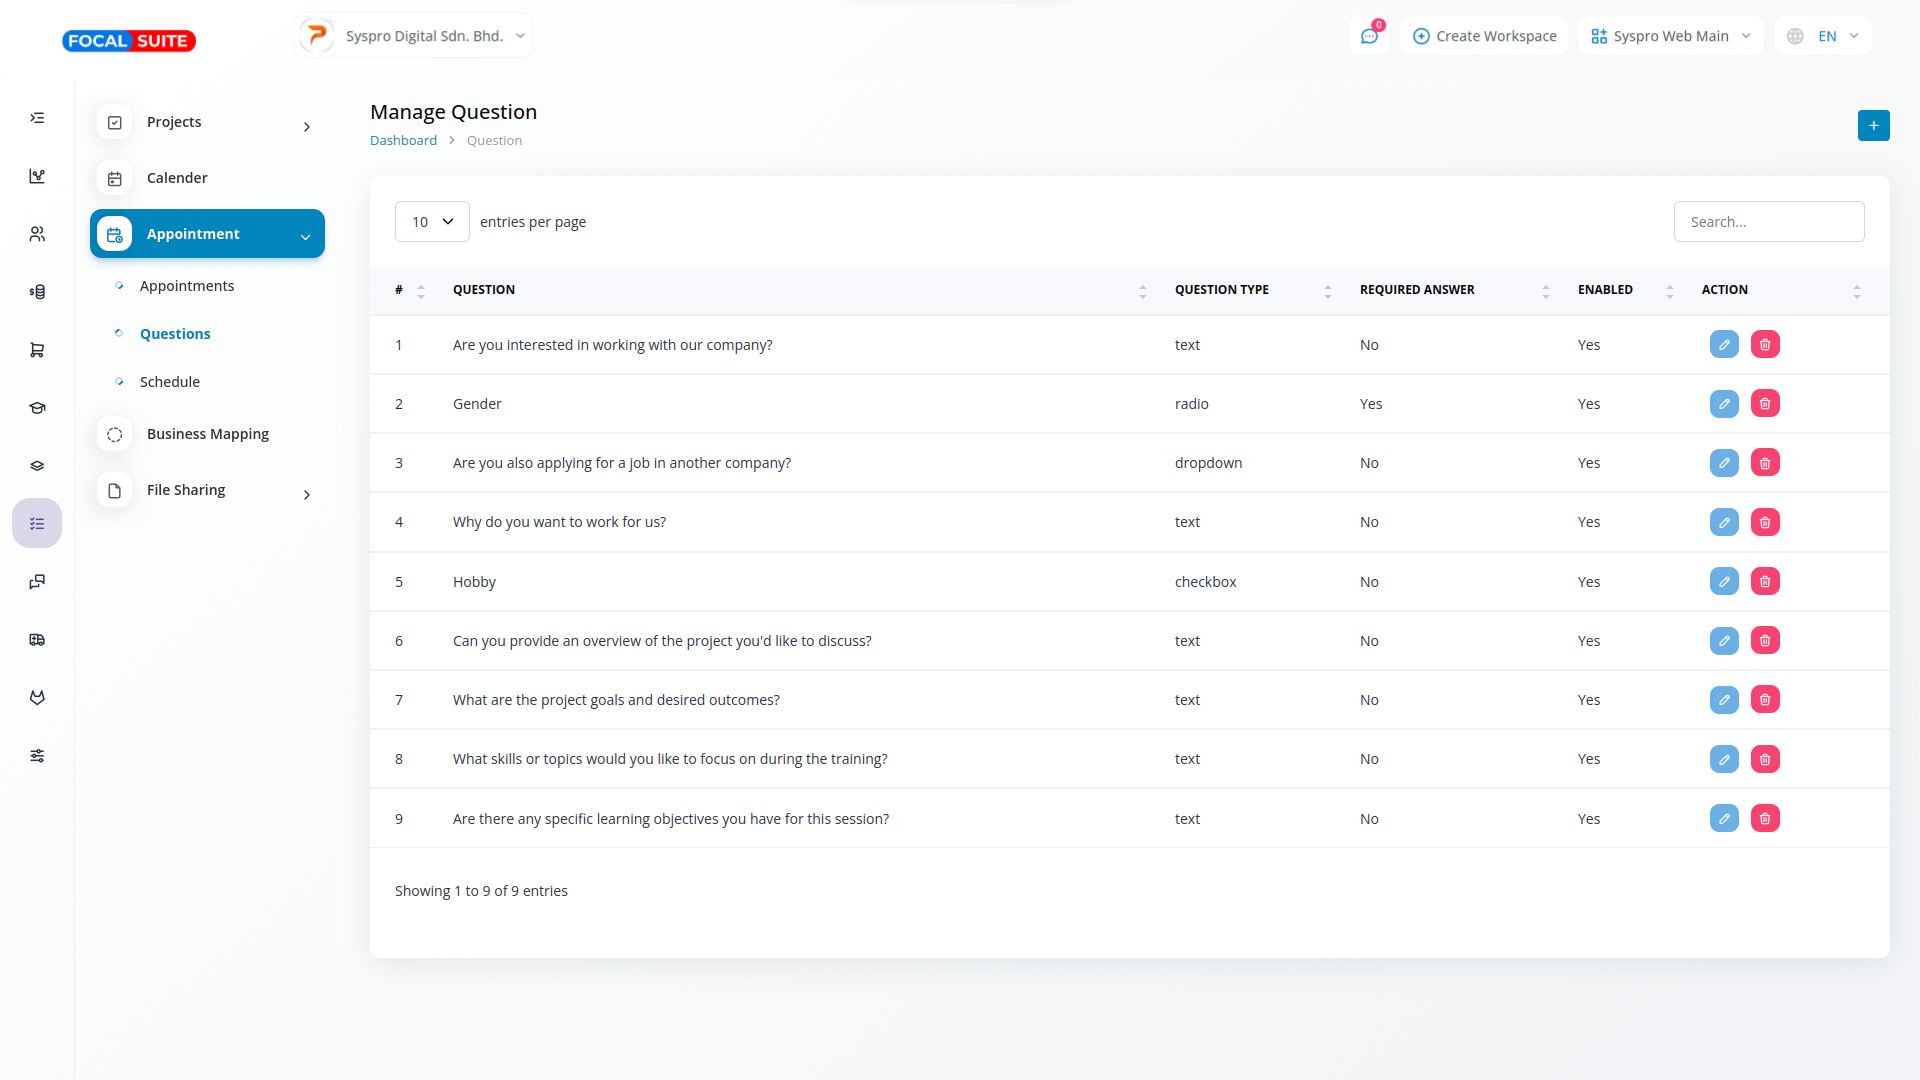Click the settings sliders sidebar icon
Image resolution: width=1920 pixels, height=1080 pixels.
[x=37, y=756]
